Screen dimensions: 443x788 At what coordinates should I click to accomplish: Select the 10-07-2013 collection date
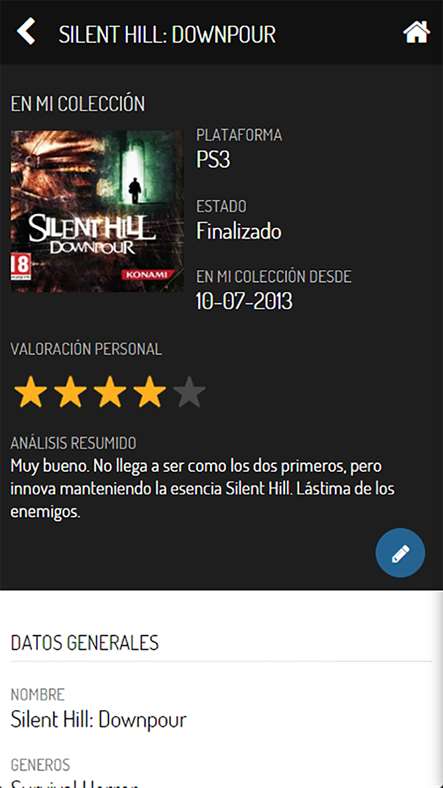(244, 302)
